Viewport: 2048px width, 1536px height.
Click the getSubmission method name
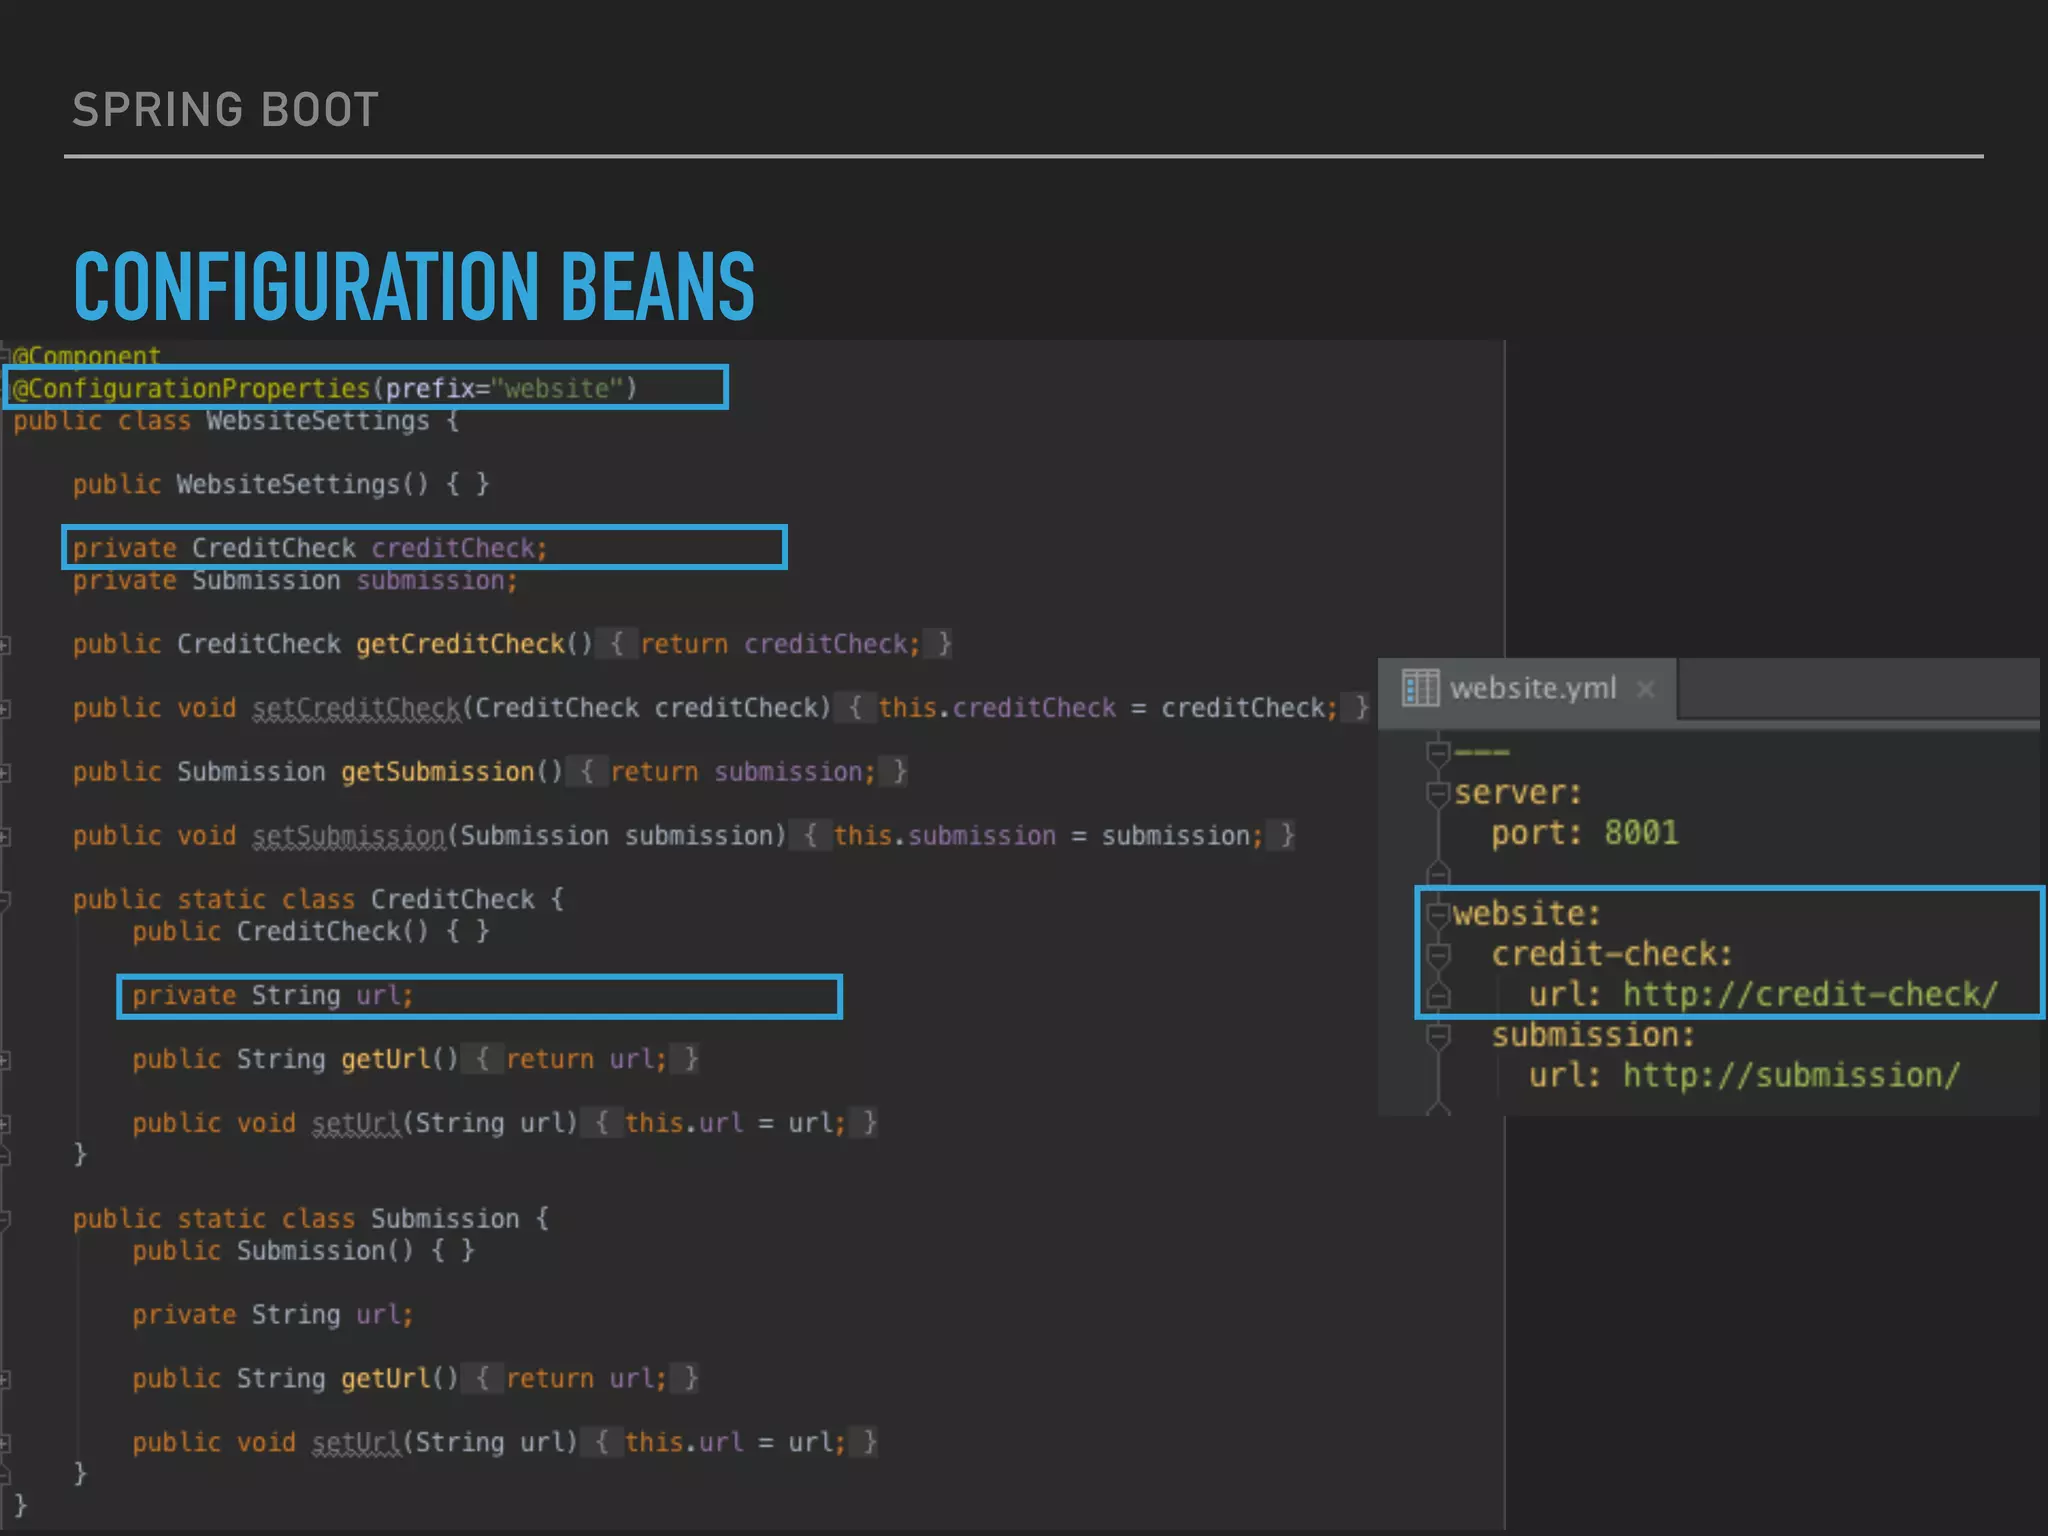437,772
